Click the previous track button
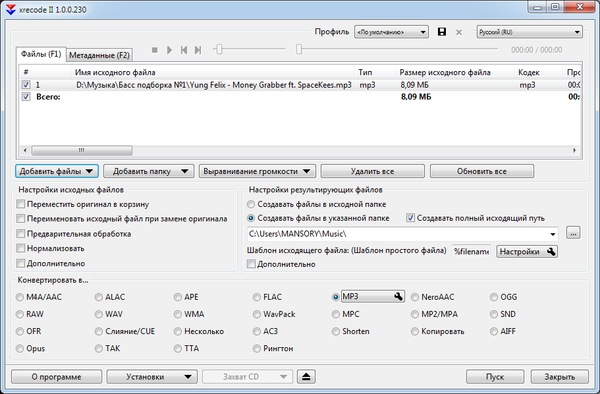 [184, 50]
